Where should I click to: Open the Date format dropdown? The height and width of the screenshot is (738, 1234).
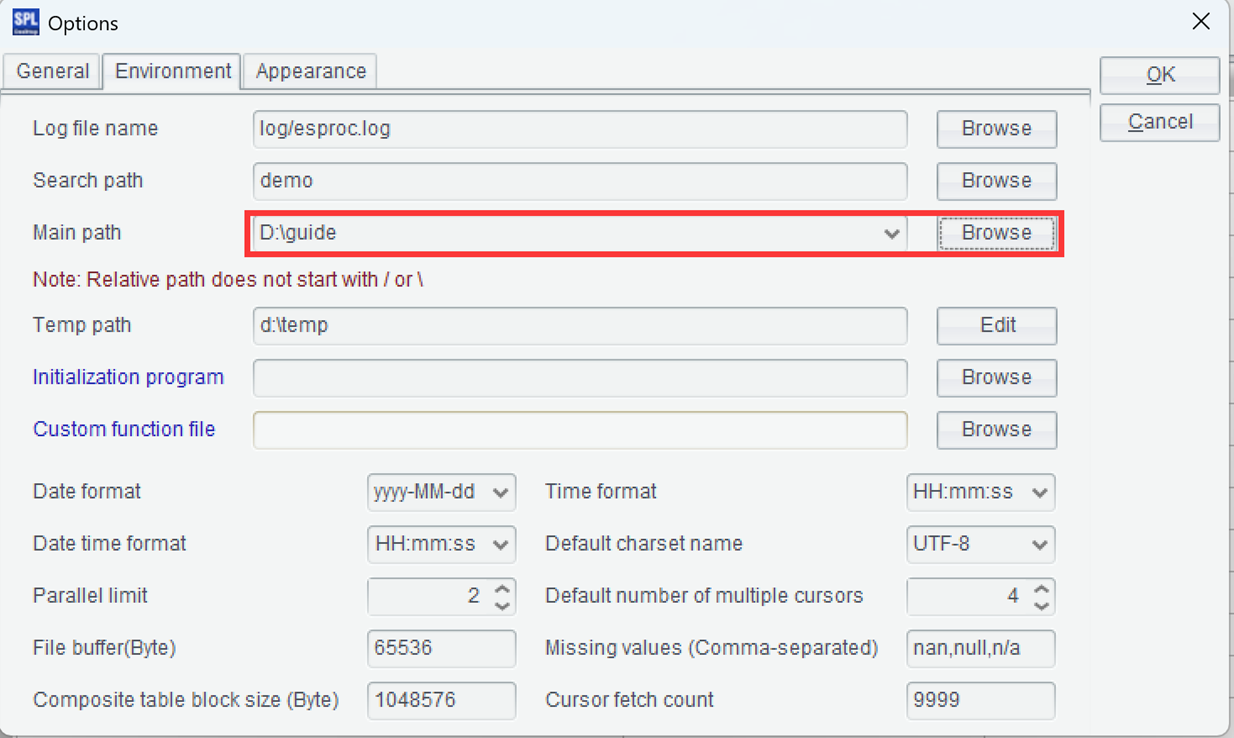[x=501, y=492]
